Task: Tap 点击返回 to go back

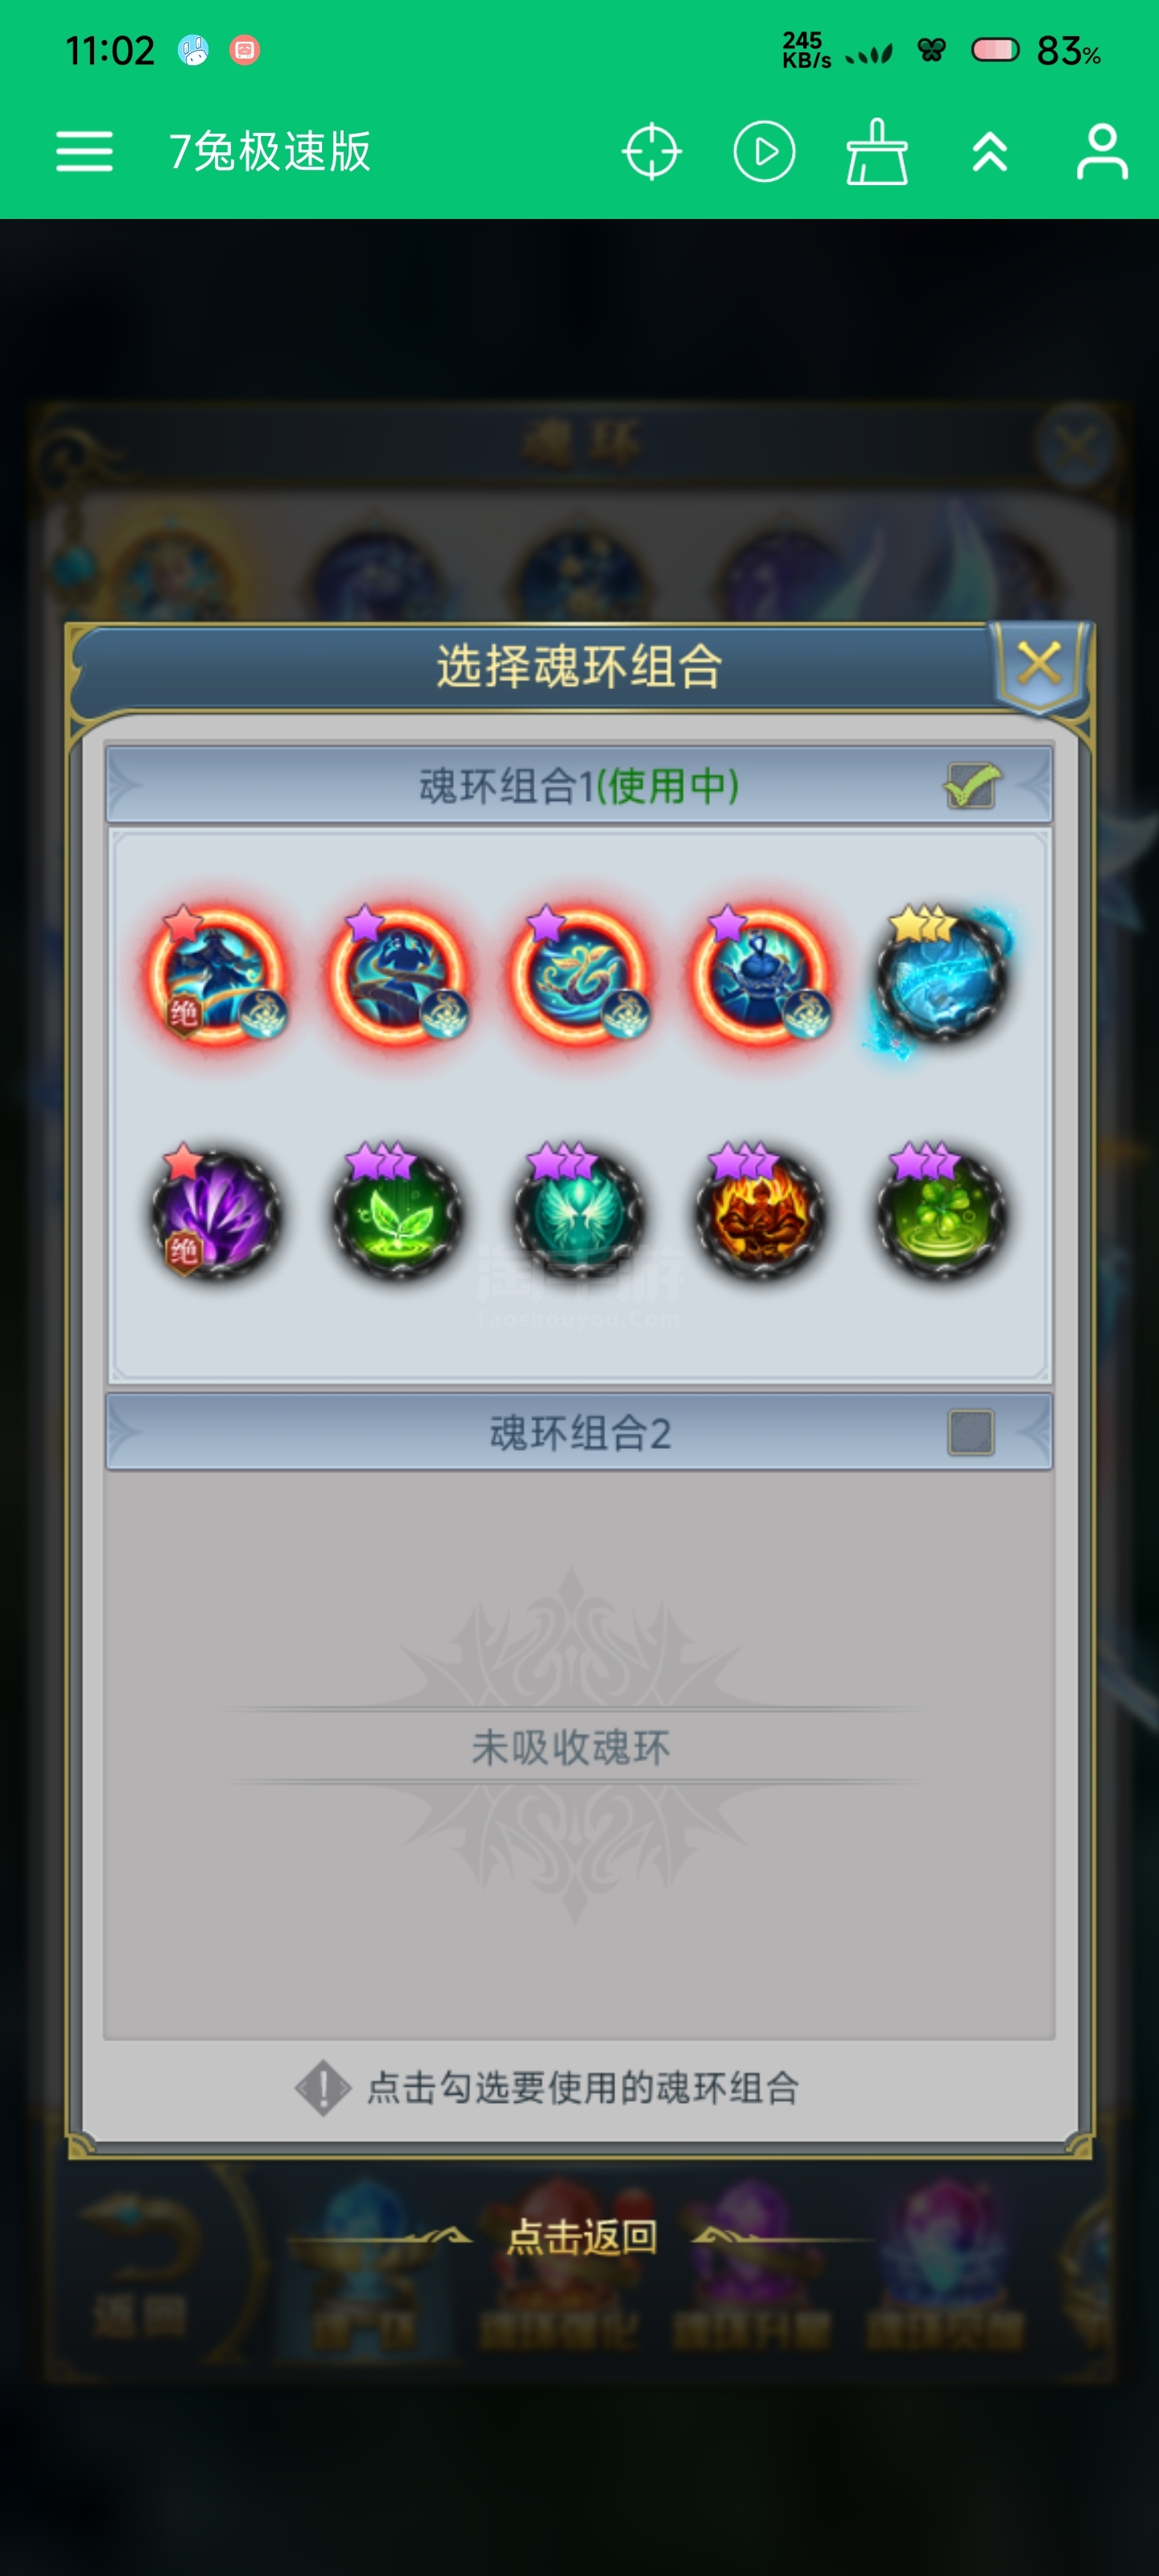Action: [x=582, y=2237]
